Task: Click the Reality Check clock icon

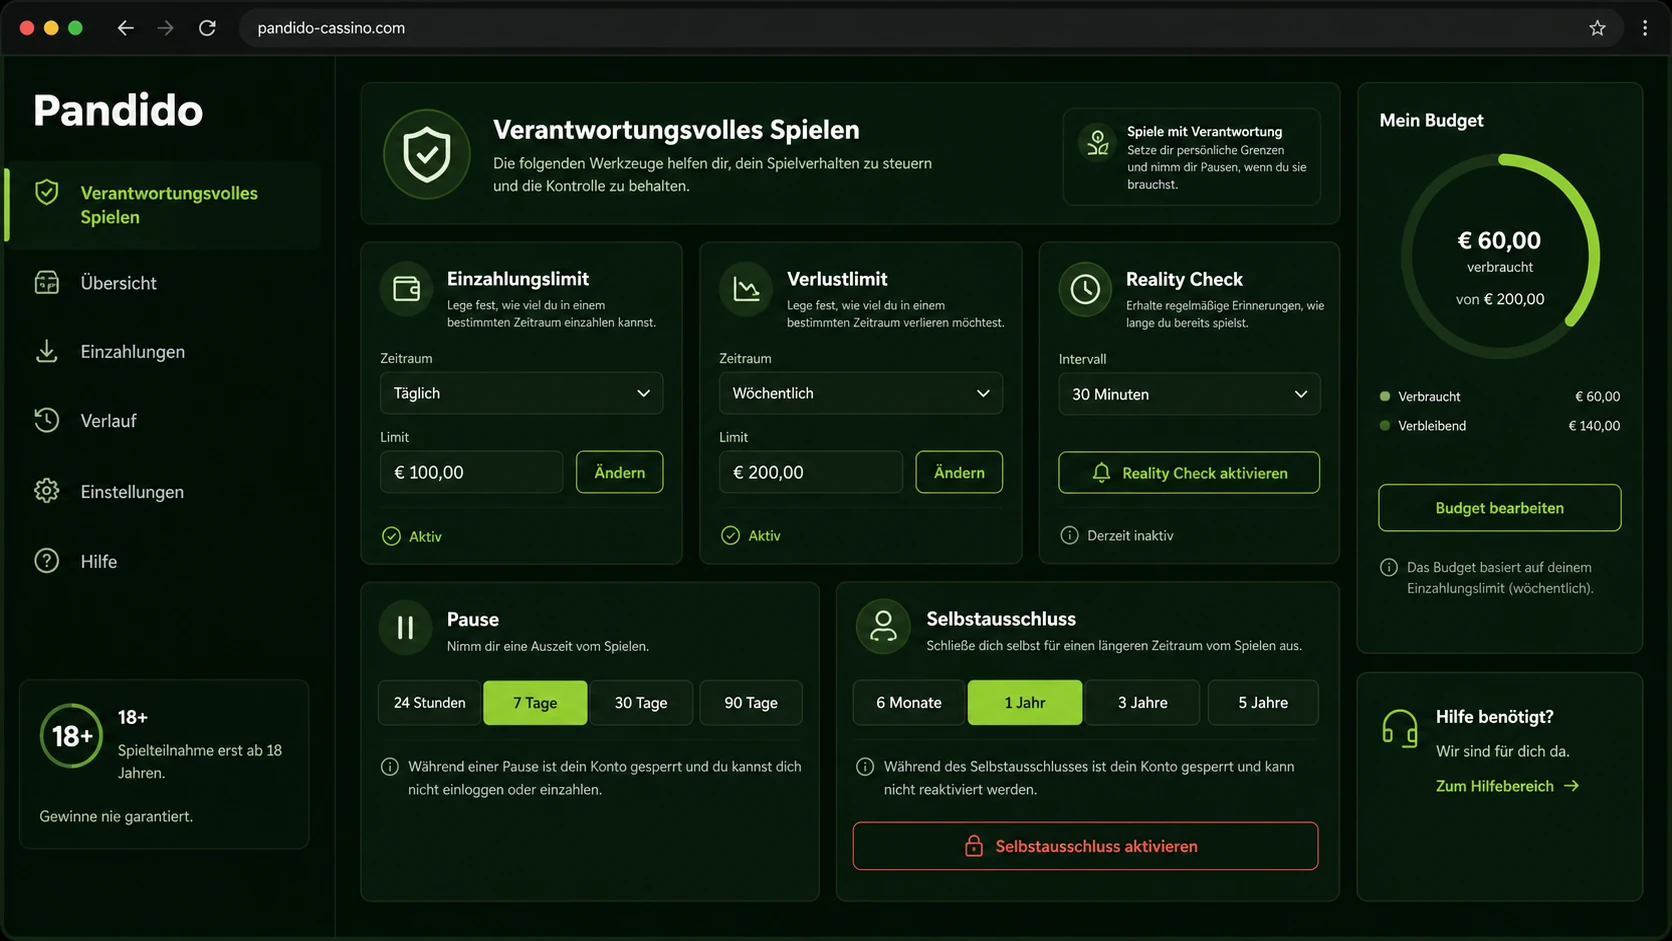Action: 1085,289
